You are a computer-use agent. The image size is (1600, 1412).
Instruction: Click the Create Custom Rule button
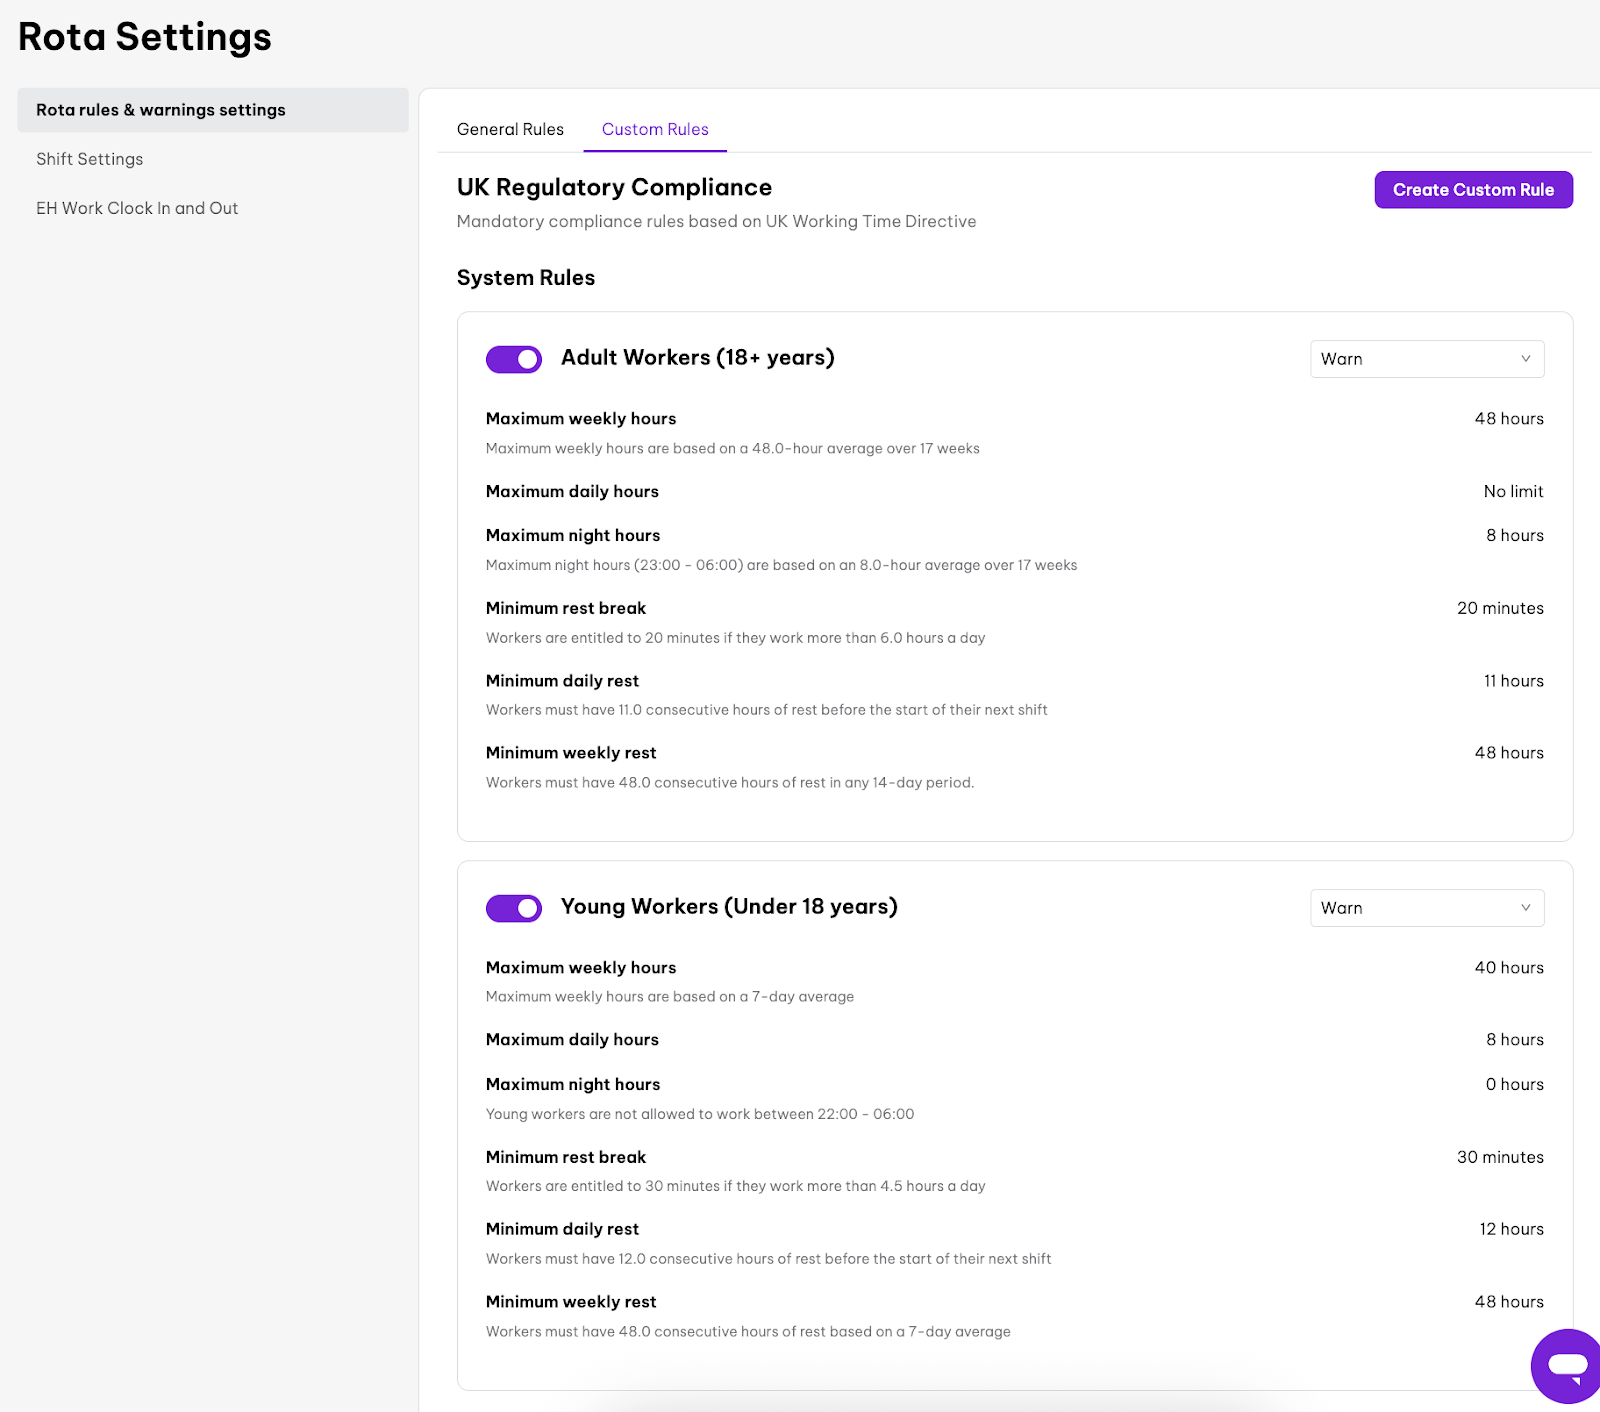coord(1473,190)
